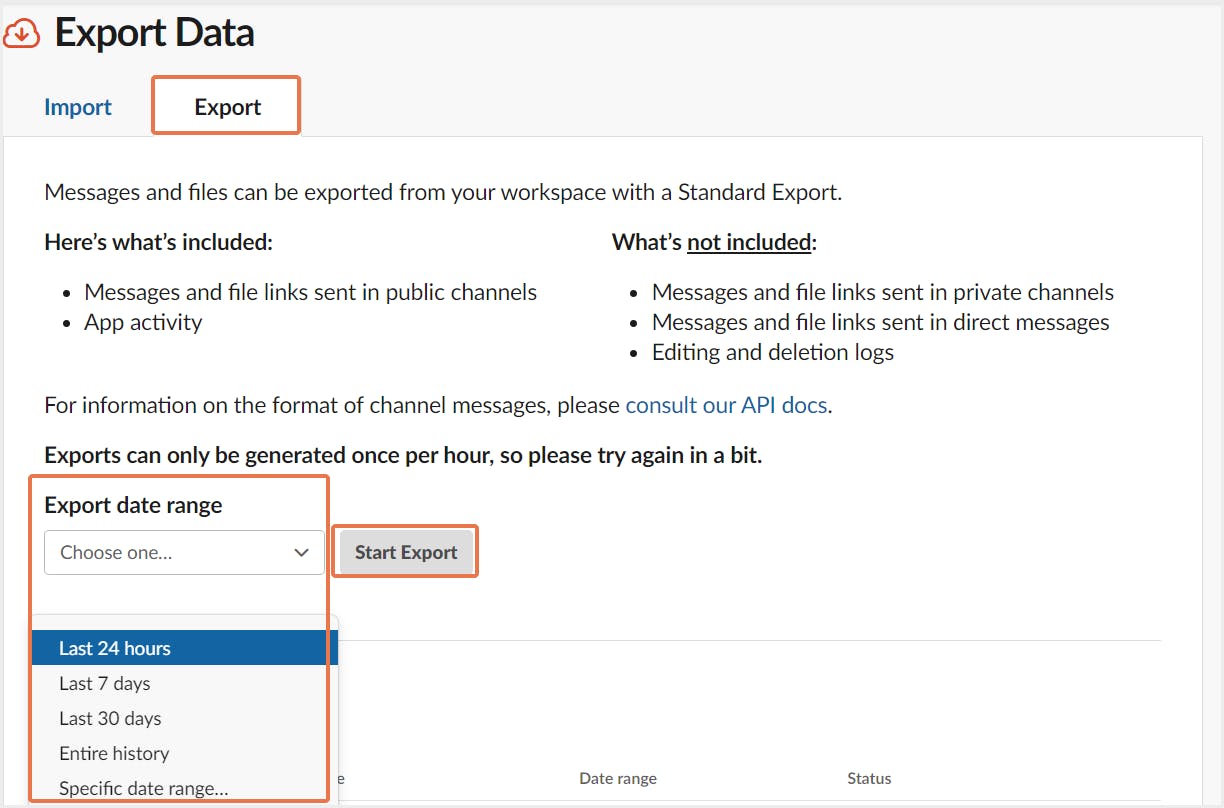Click the chevron arrow in the date range dropdown
The image size is (1224, 808).
(302, 553)
